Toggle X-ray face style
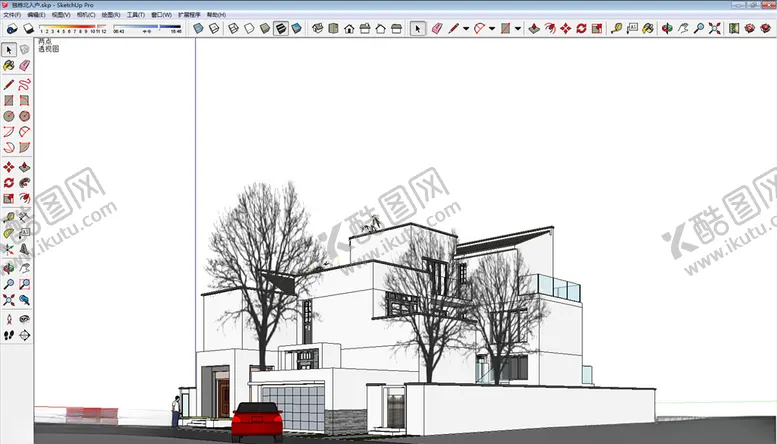The width and height of the screenshot is (777, 444). [x=199, y=29]
